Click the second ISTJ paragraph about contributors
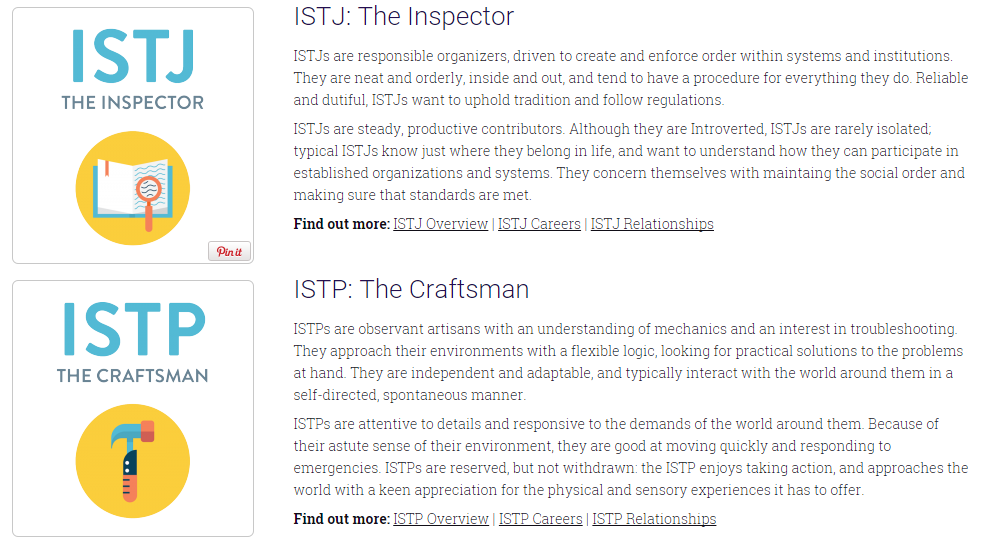Screen dimensions: 987x549 click(629, 162)
